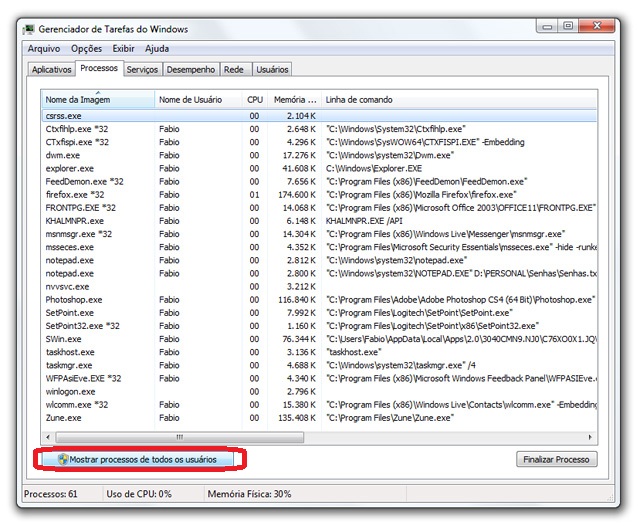This screenshot has height=532, width=640.
Task: Sort by Nome de Usuário column header
Action: pos(198,100)
